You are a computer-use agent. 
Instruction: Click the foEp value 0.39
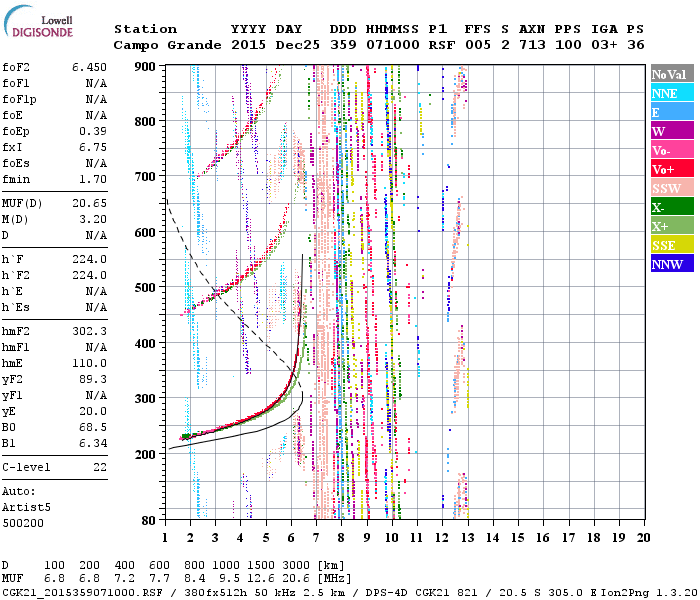93,131
